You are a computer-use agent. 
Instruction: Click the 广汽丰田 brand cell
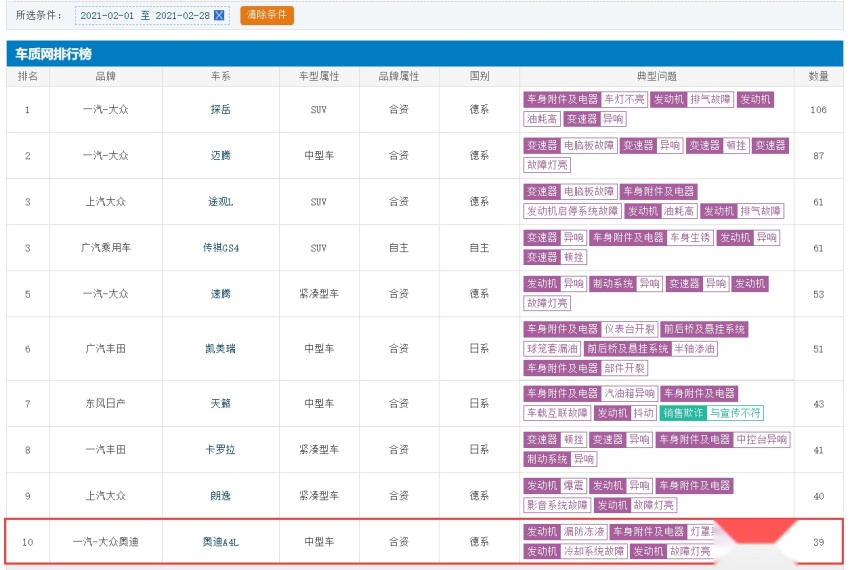click(x=105, y=349)
